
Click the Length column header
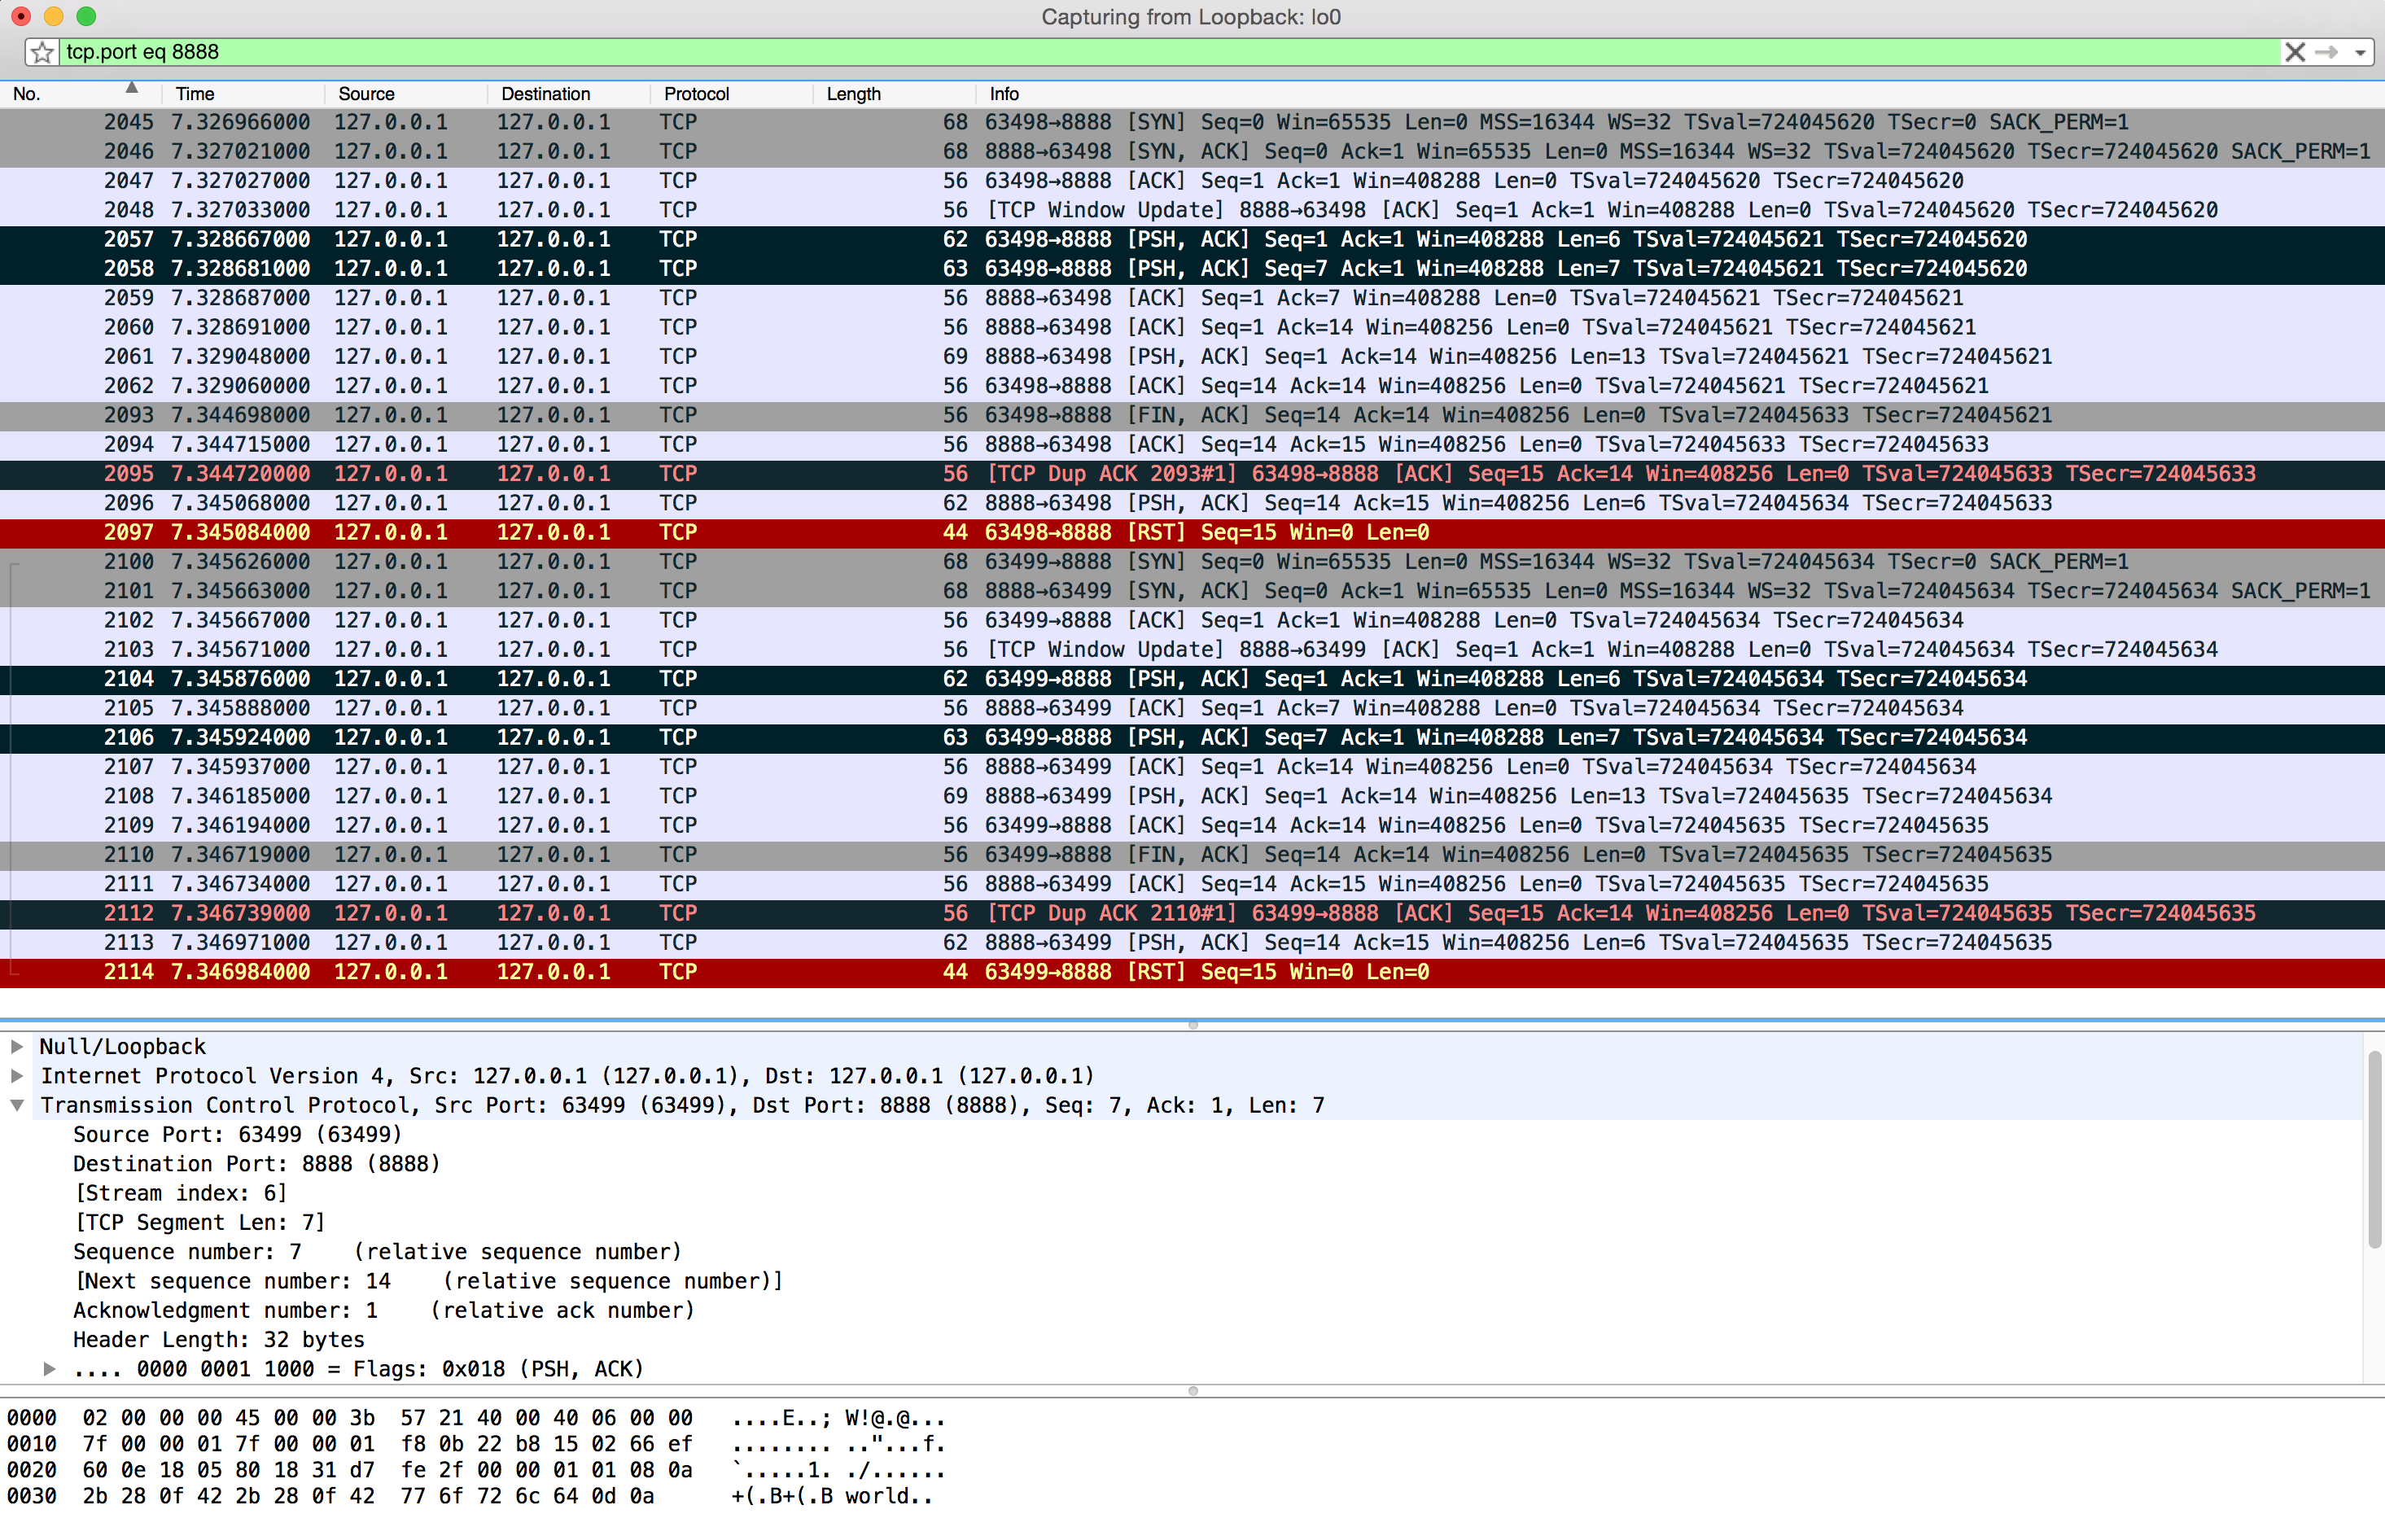[x=853, y=94]
